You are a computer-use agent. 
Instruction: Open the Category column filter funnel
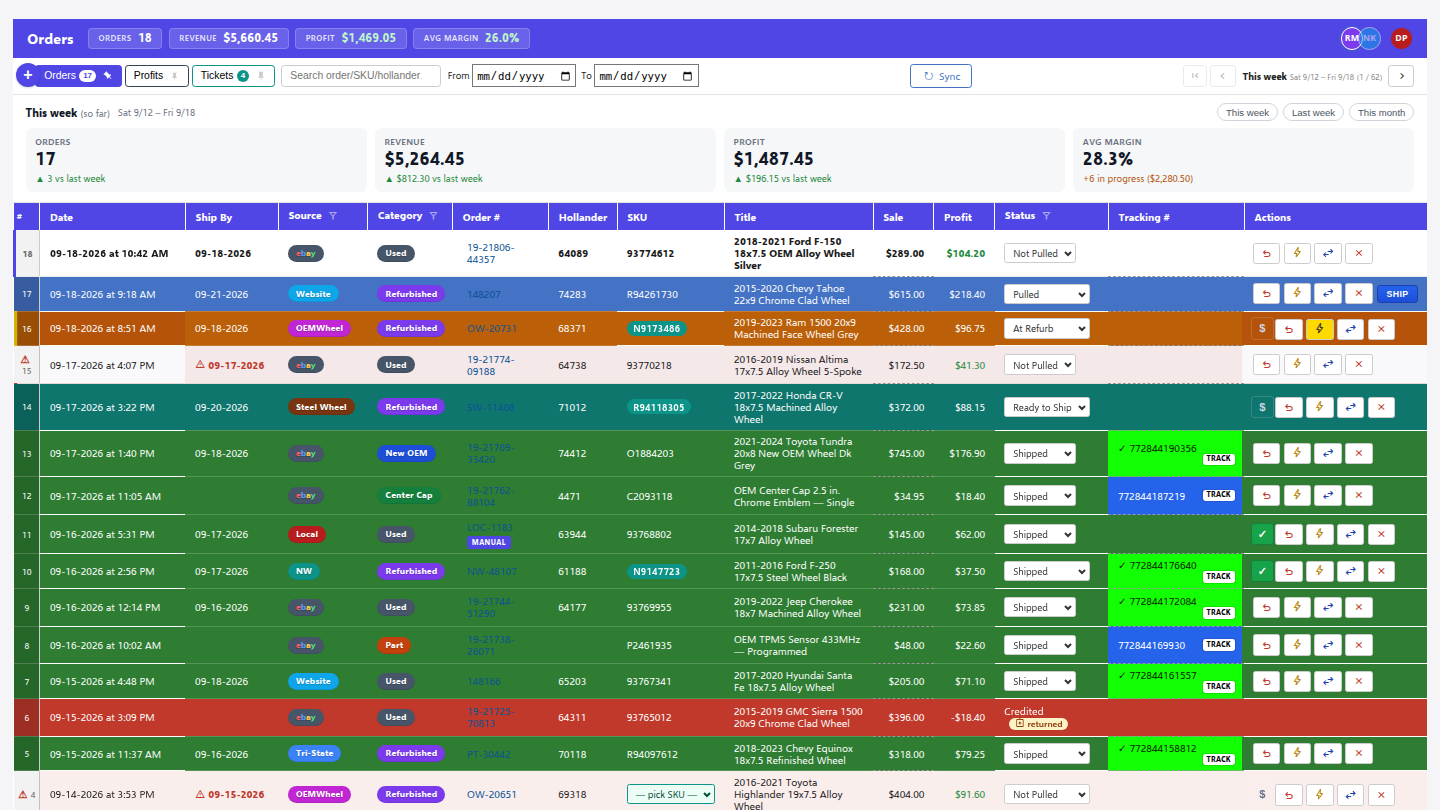tap(433, 216)
